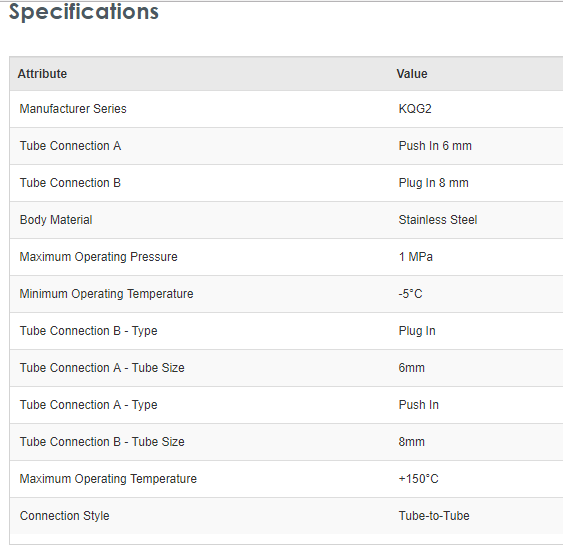This screenshot has height=553, width=563.
Task: Click the +150°C maximum temperature value
Action: (418, 478)
